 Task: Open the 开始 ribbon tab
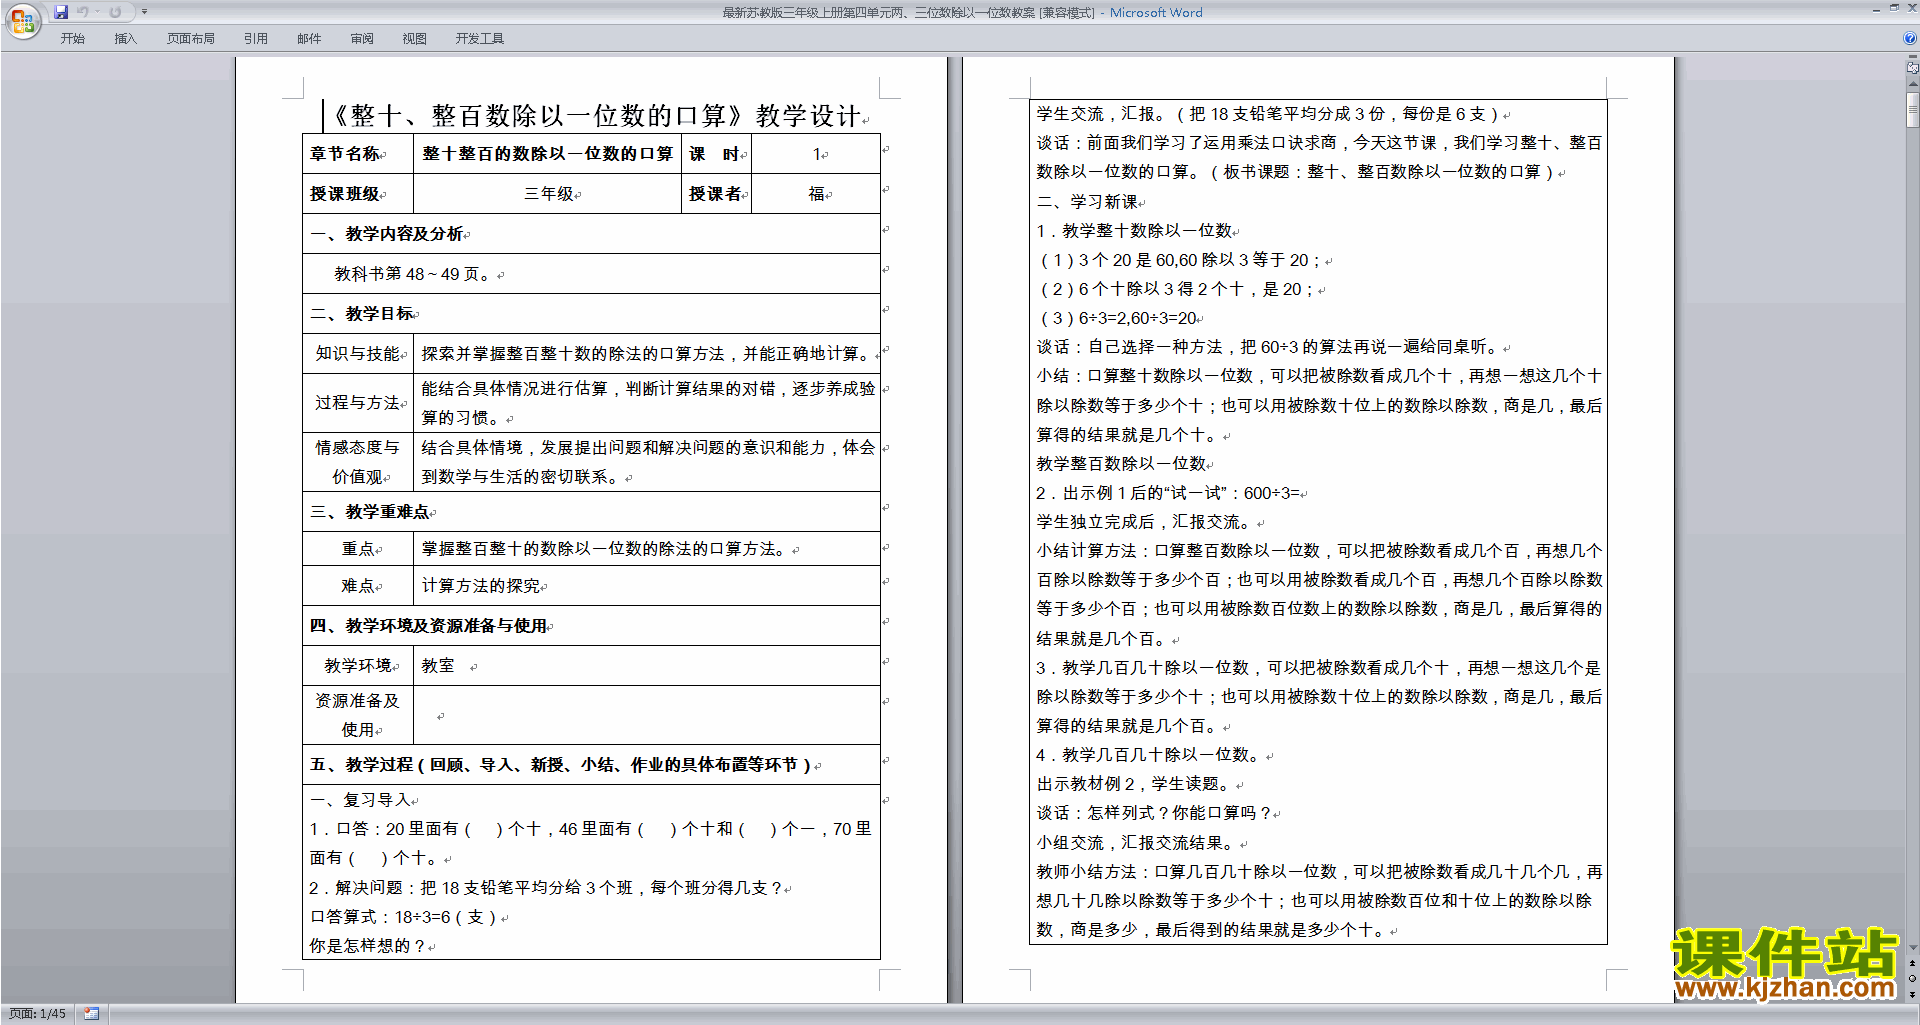(72, 39)
